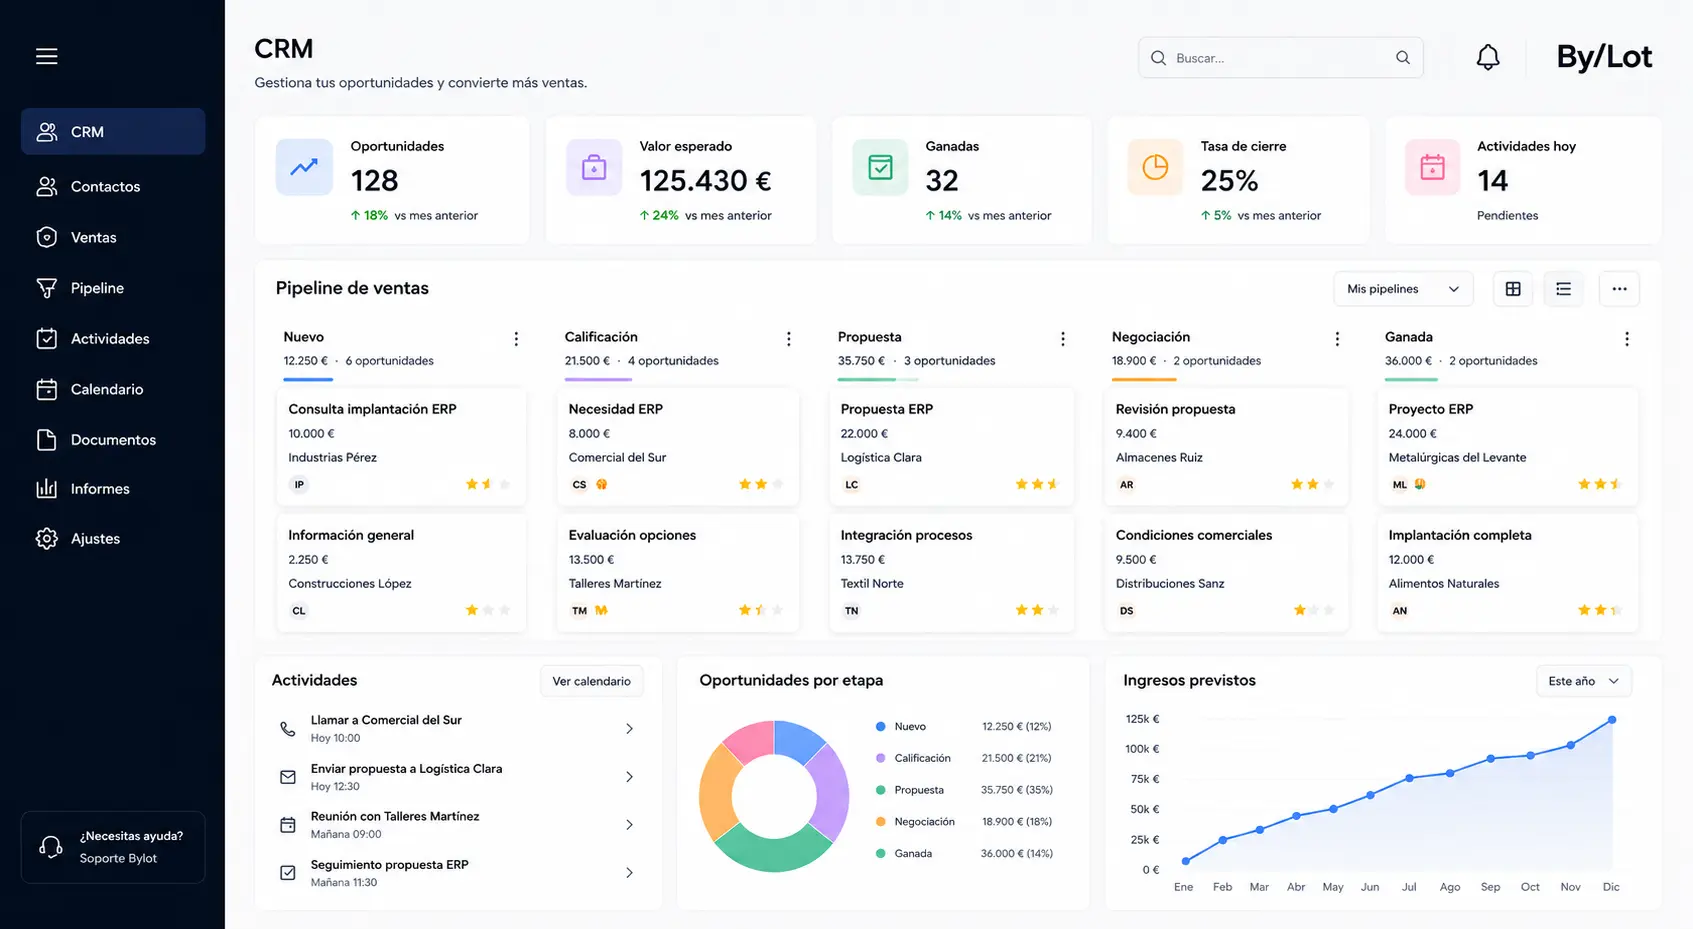Click the Propuesta legend color dot

880,790
